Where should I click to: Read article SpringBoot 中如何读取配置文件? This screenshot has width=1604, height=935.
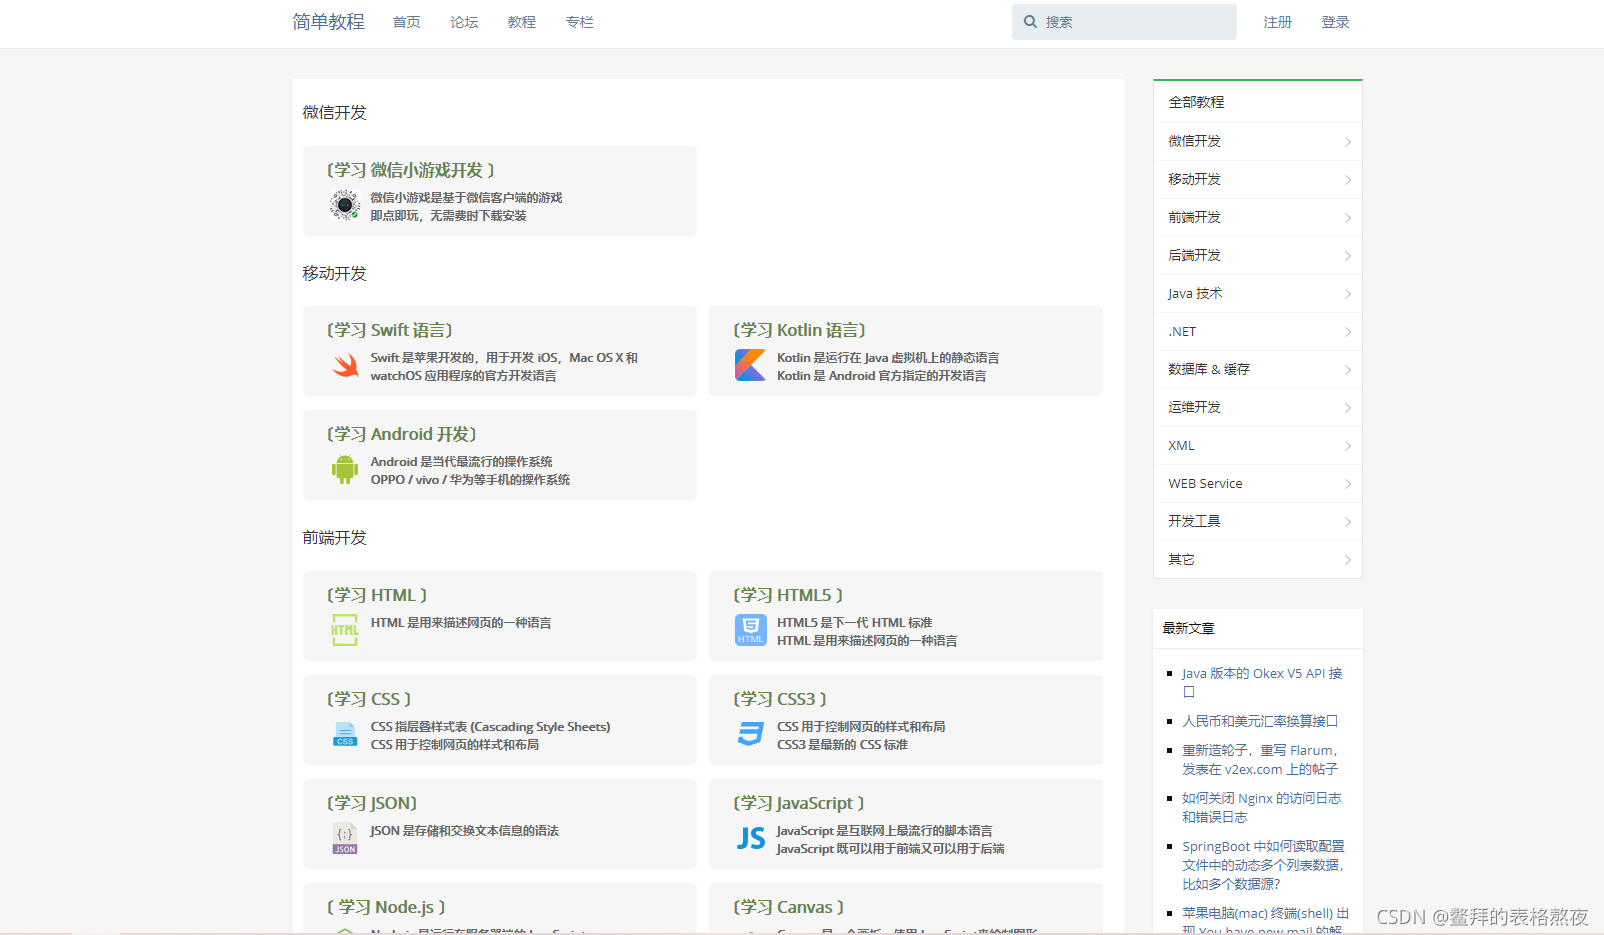tap(1264, 865)
